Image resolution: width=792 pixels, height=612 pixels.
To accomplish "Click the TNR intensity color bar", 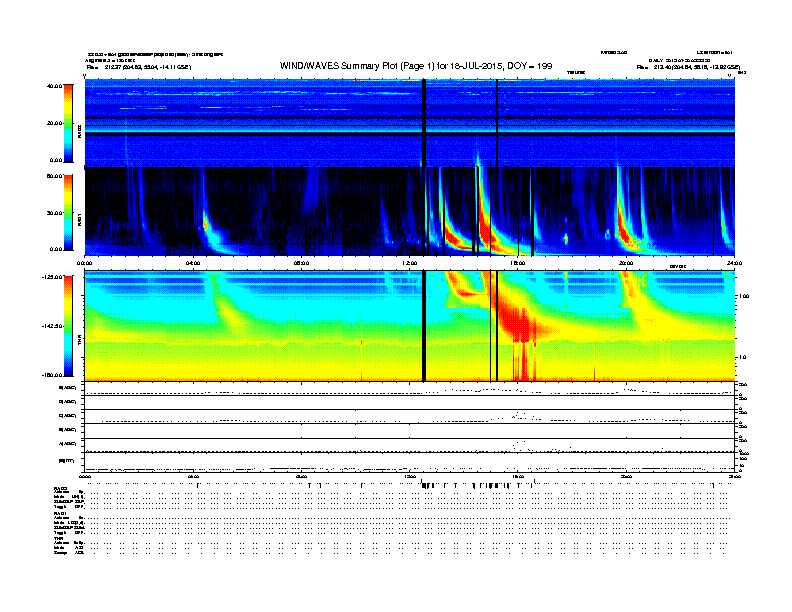I will tap(68, 326).
